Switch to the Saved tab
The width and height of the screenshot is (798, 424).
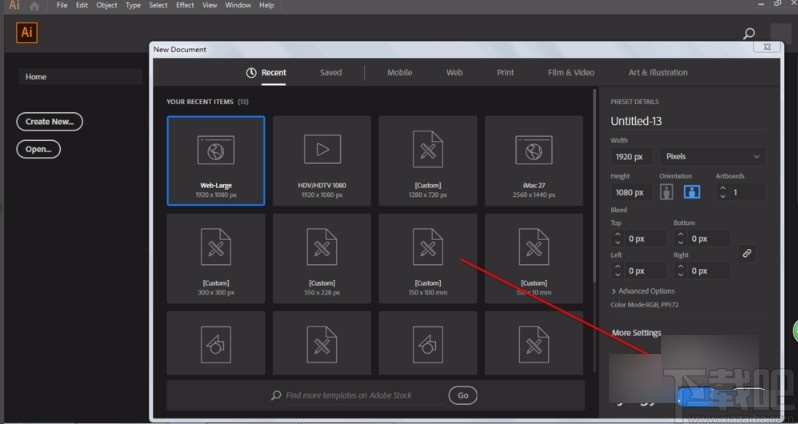[x=331, y=72]
